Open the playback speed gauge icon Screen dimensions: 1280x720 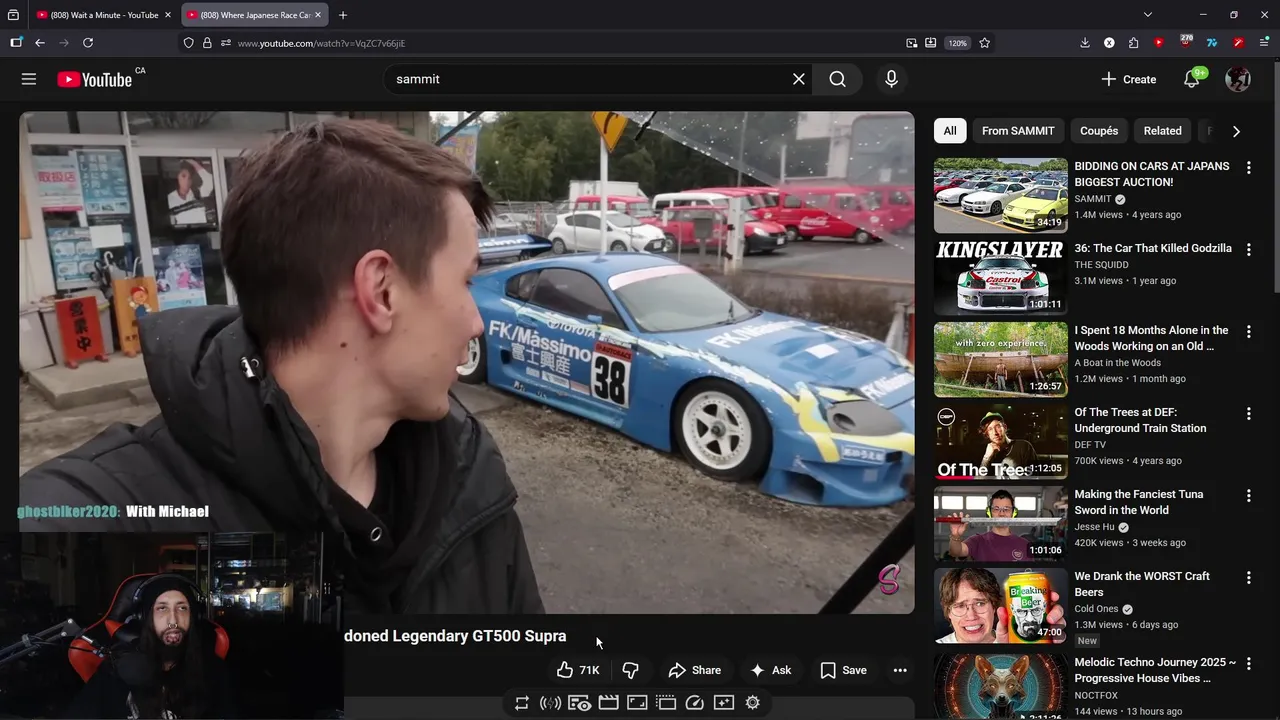pyautogui.click(x=695, y=703)
